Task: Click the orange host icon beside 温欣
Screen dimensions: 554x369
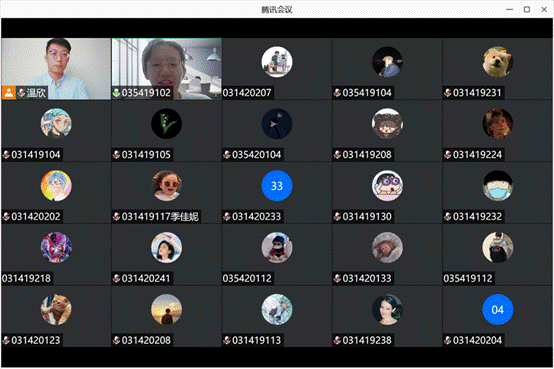Action: 9,93
